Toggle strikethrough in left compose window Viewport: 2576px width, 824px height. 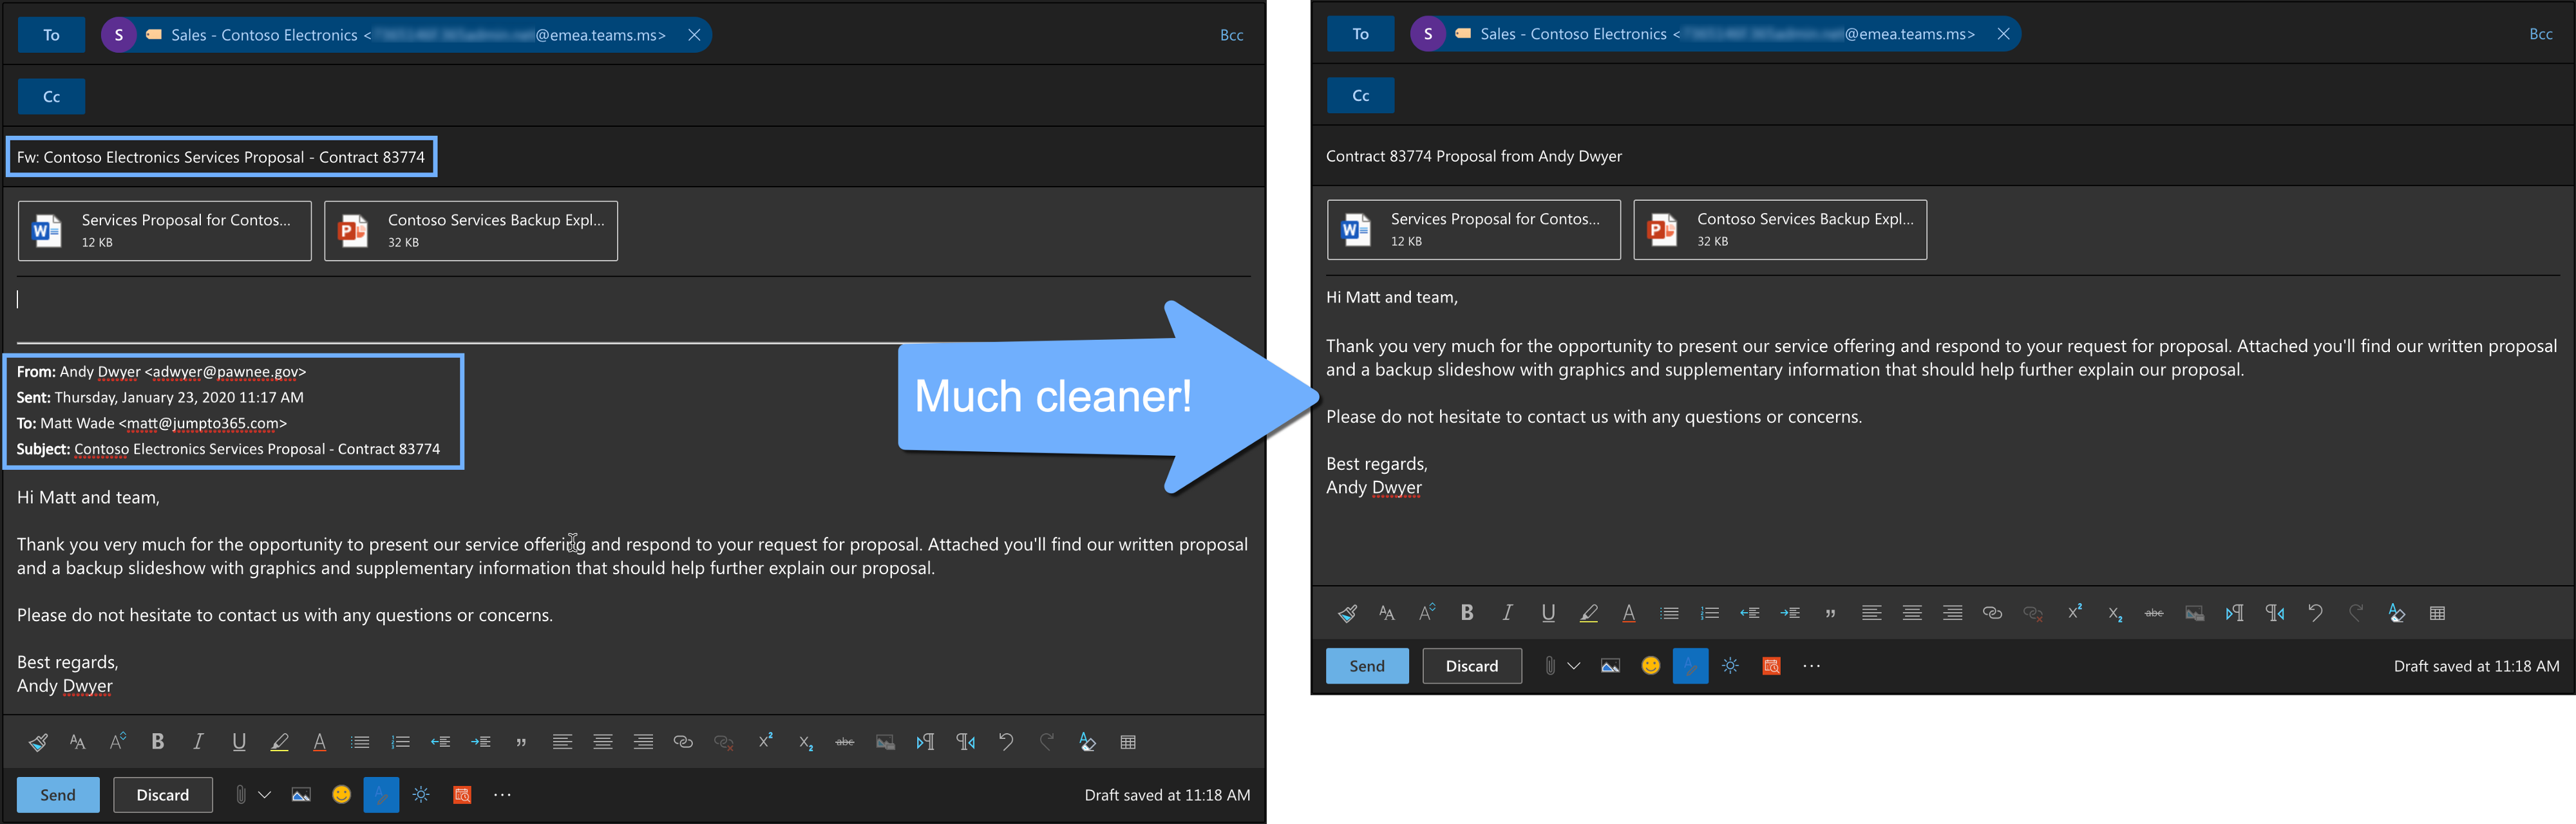tap(845, 742)
